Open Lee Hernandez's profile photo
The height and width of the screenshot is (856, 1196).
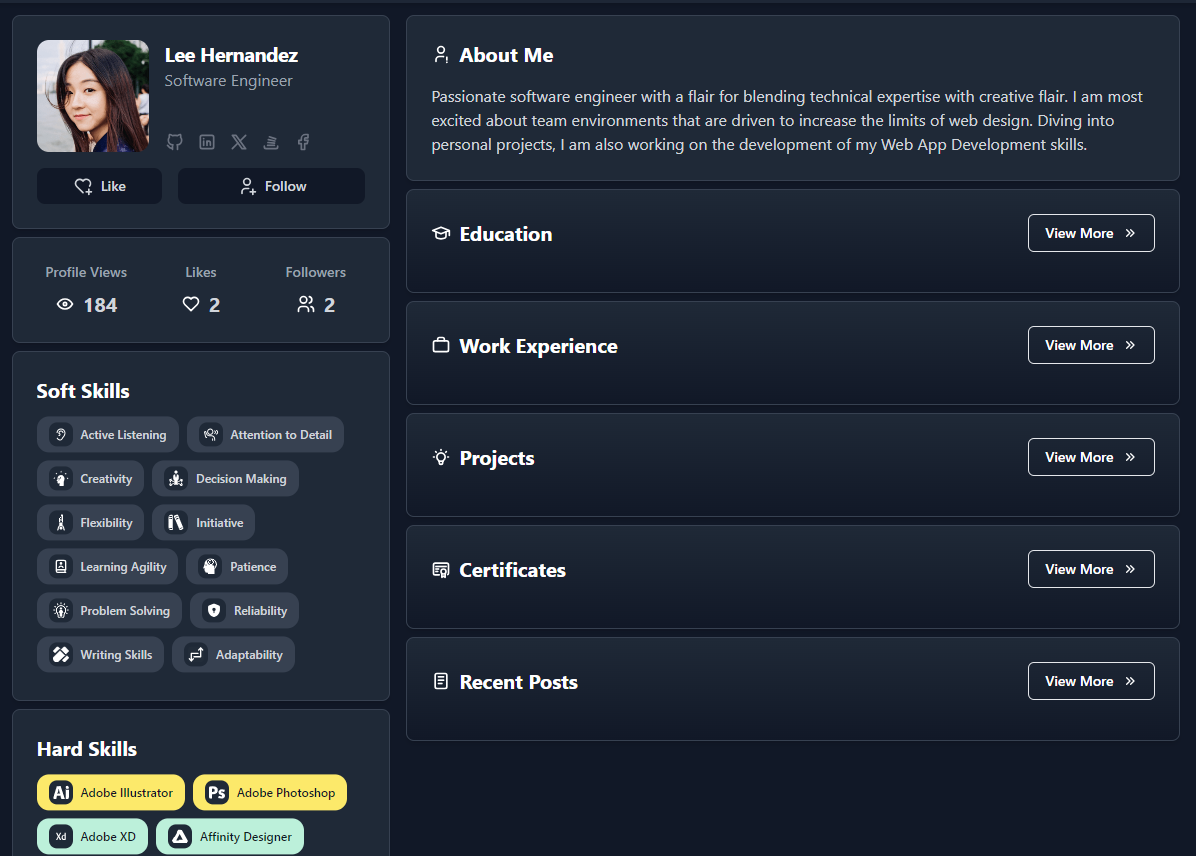click(x=93, y=96)
